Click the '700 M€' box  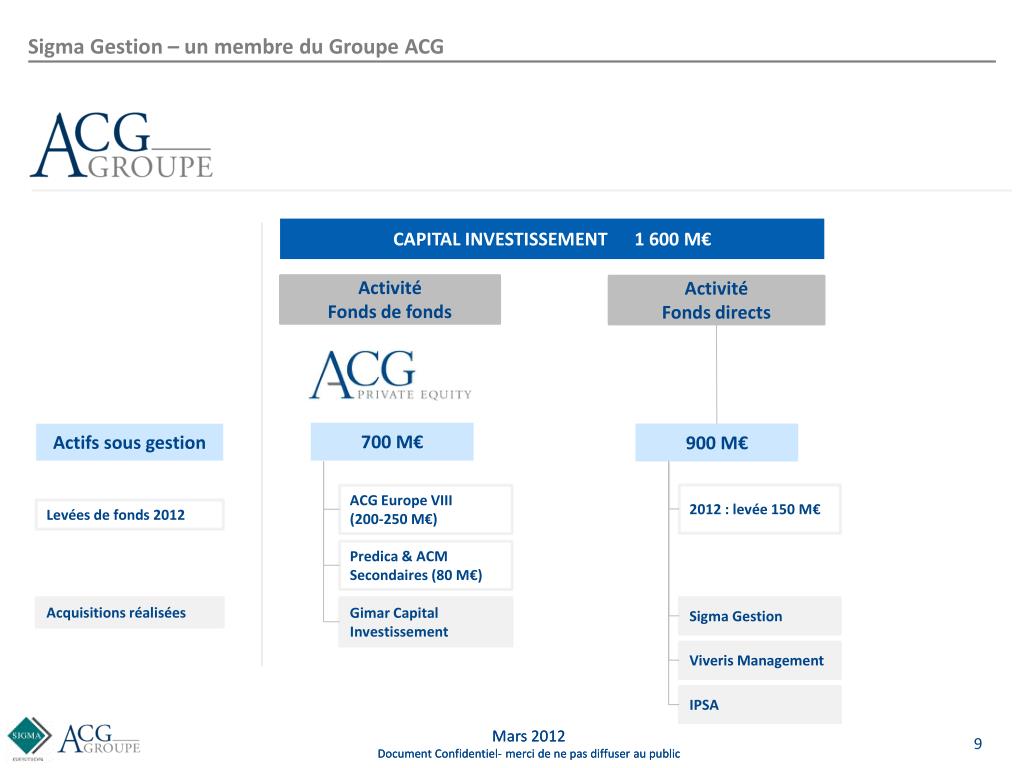click(x=392, y=442)
